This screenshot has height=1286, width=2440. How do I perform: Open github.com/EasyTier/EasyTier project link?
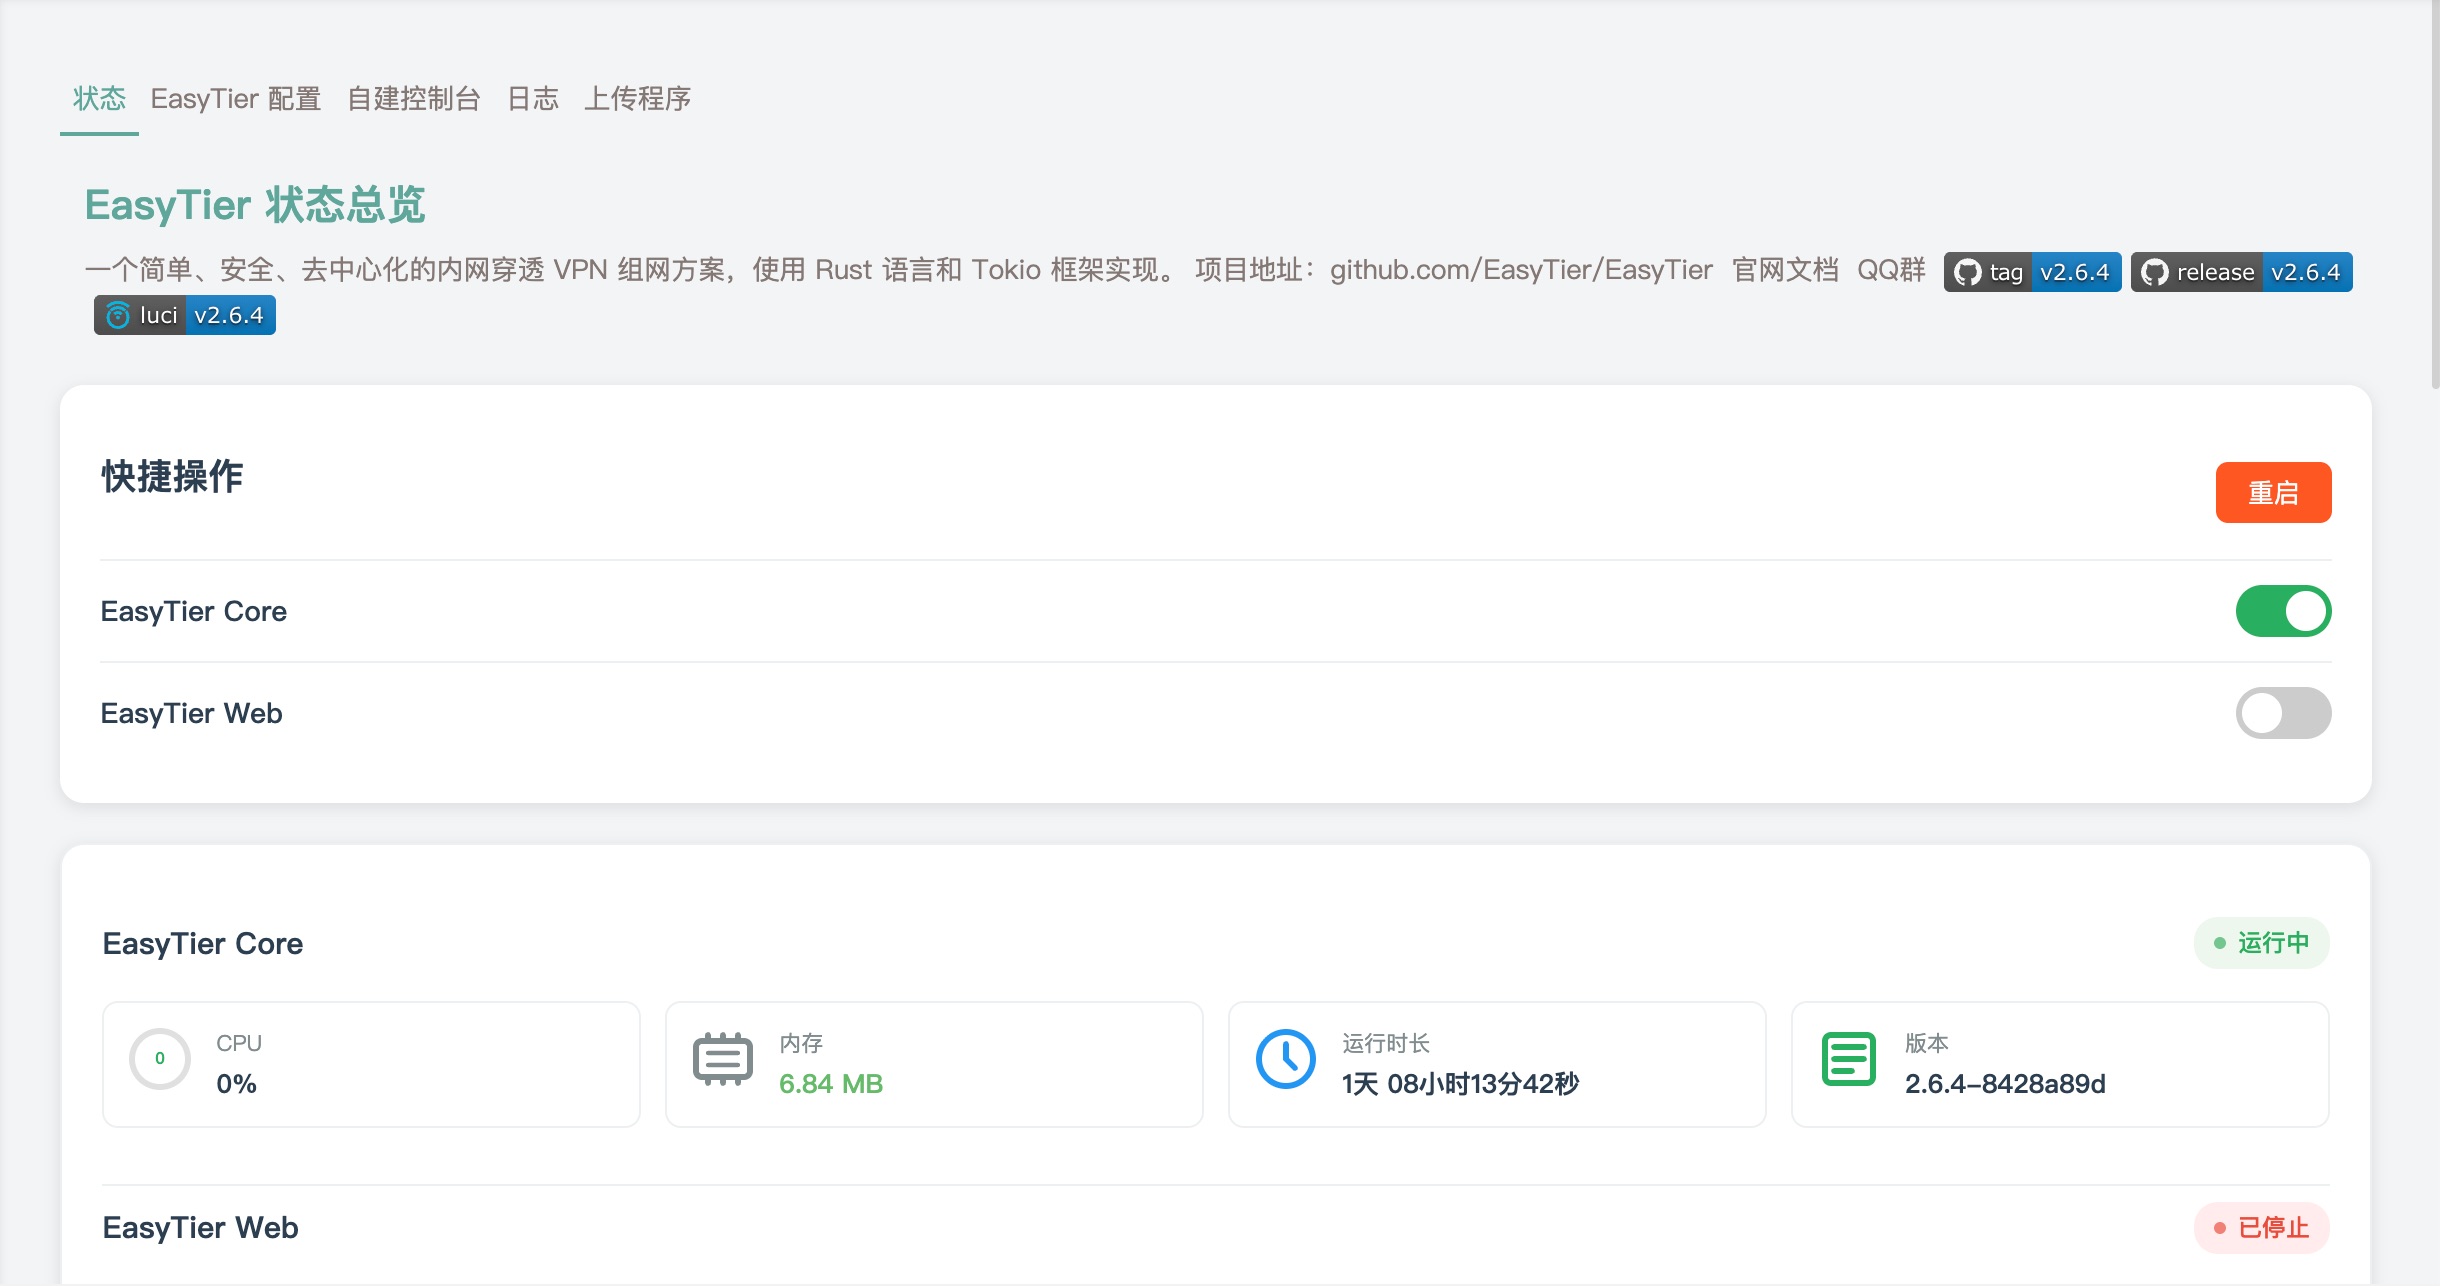[x=1521, y=270]
